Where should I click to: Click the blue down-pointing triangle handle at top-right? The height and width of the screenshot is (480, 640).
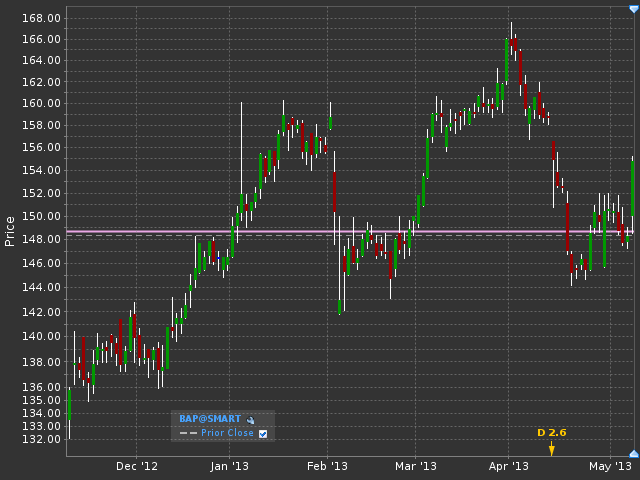(x=634, y=9)
